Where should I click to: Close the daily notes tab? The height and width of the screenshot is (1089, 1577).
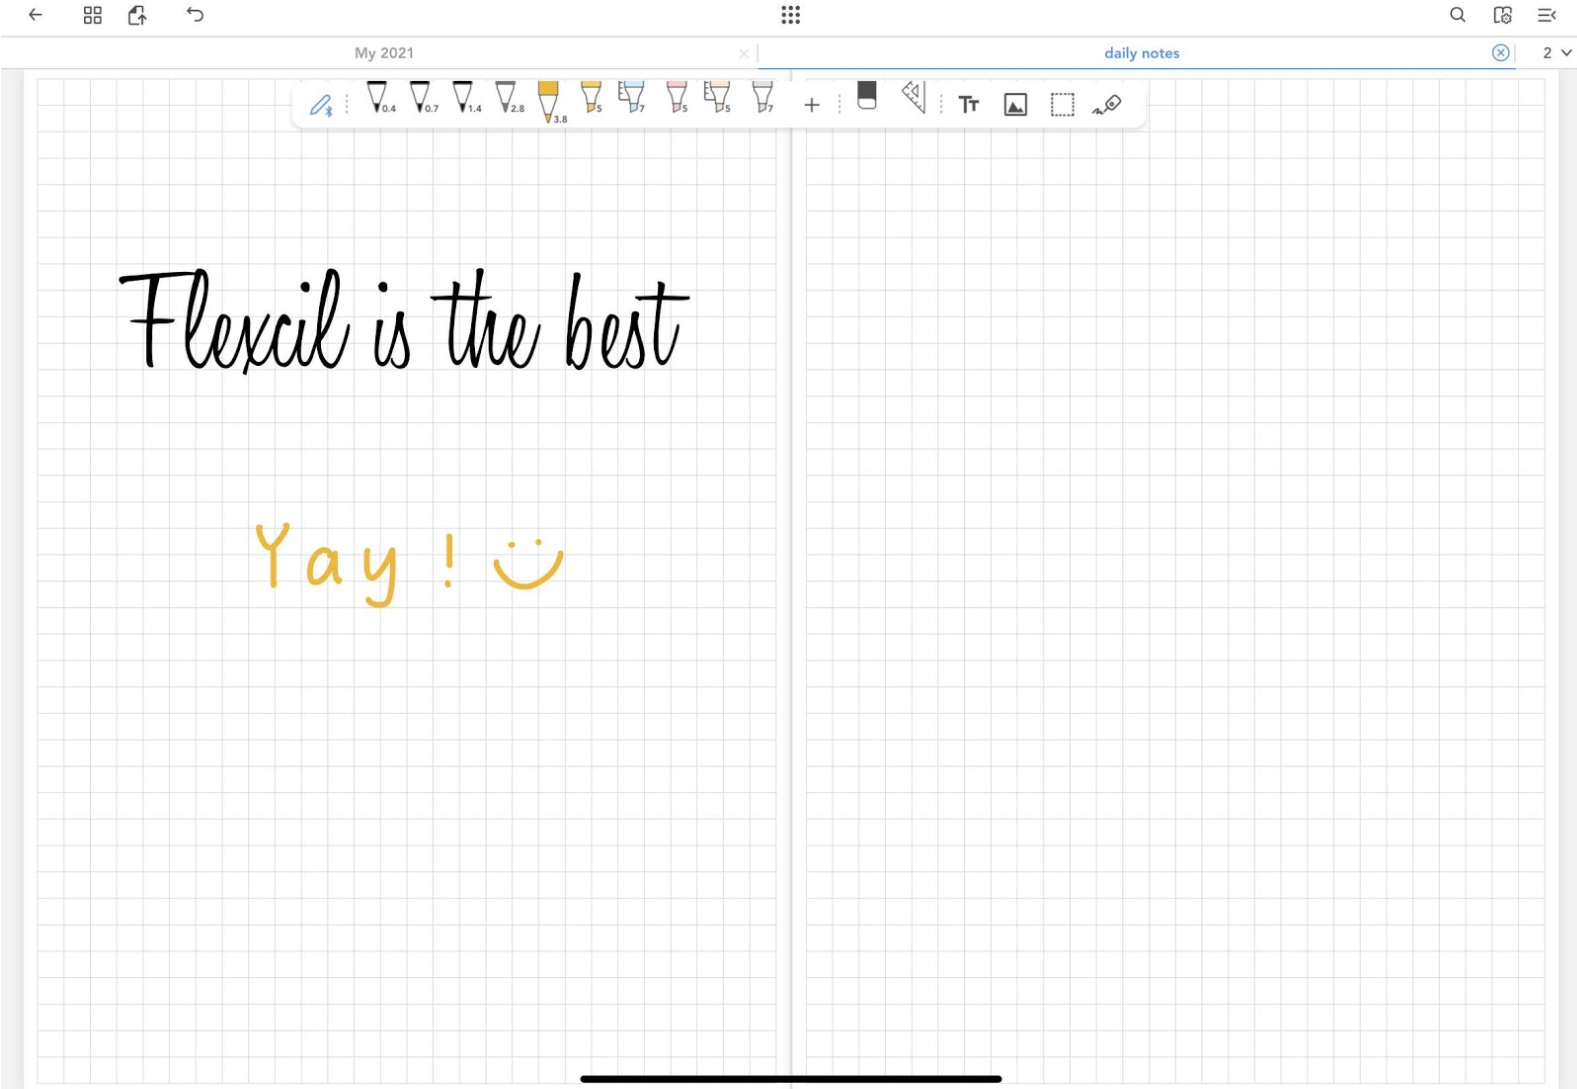point(1500,53)
